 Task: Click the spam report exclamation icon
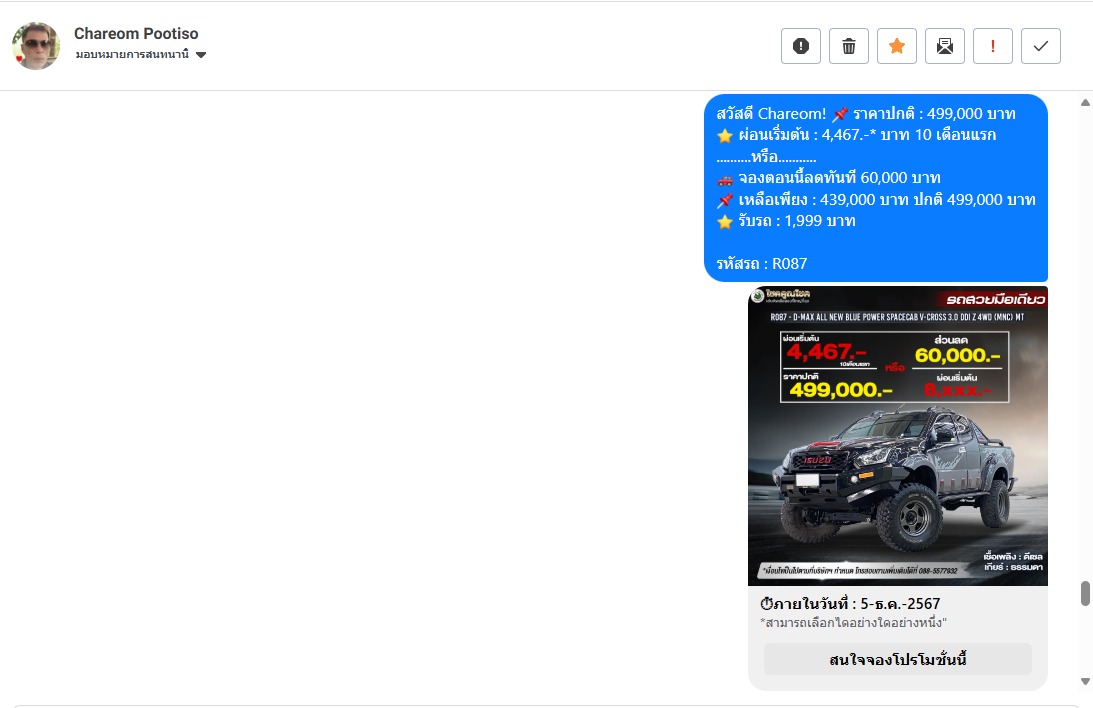click(801, 46)
